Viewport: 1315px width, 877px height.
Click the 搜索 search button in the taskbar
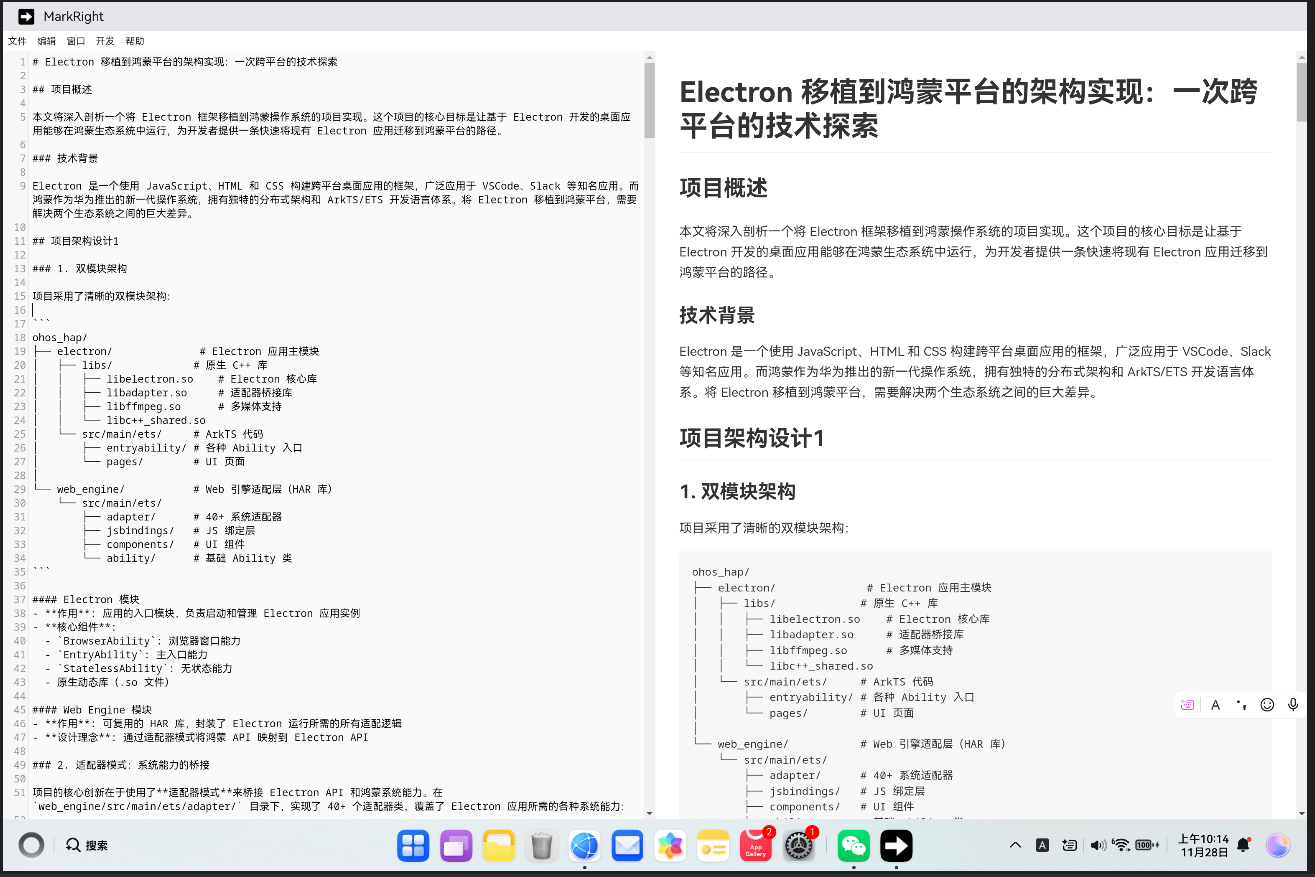[x=88, y=845]
